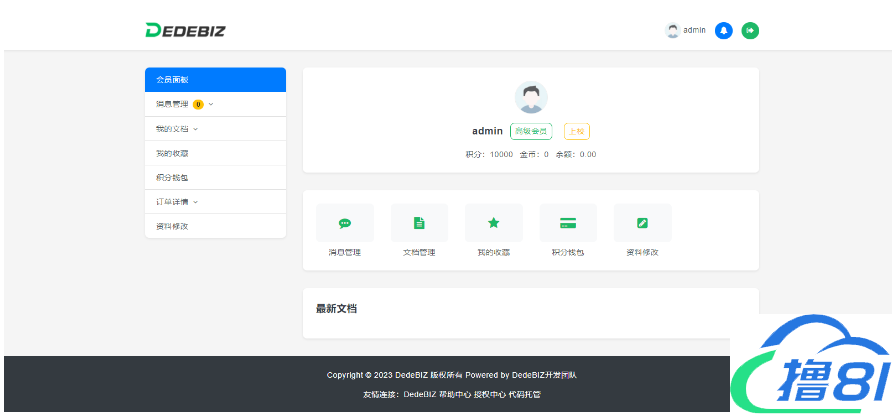The width and height of the screenshot is (892, 414).
Task: Click the green 高级会员 badge
Action: (530, 131)
